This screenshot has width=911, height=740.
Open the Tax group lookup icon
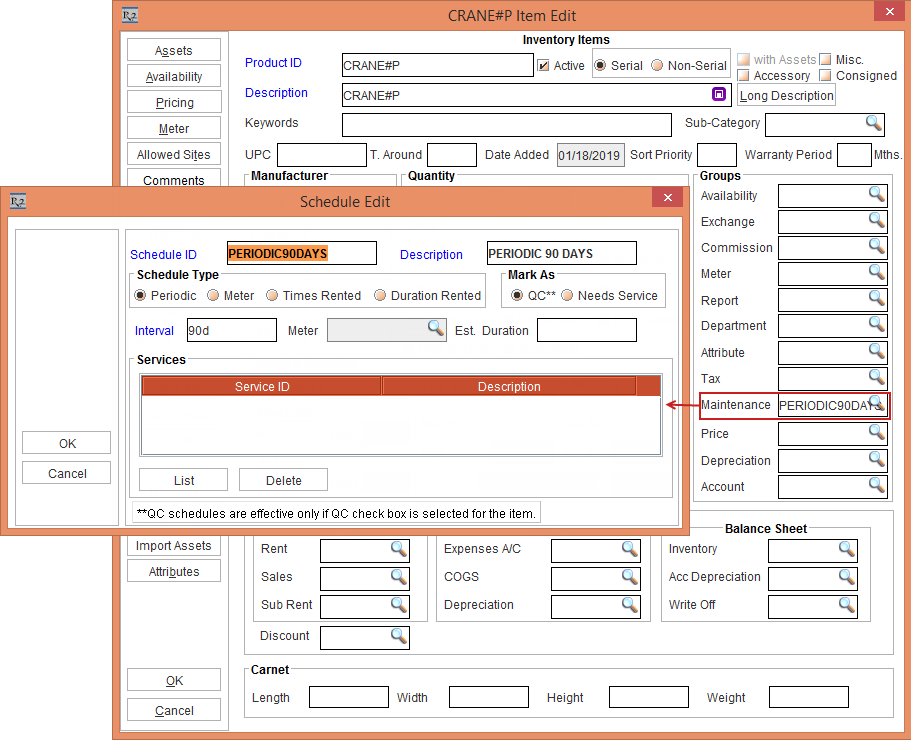(x=876, y=377)
